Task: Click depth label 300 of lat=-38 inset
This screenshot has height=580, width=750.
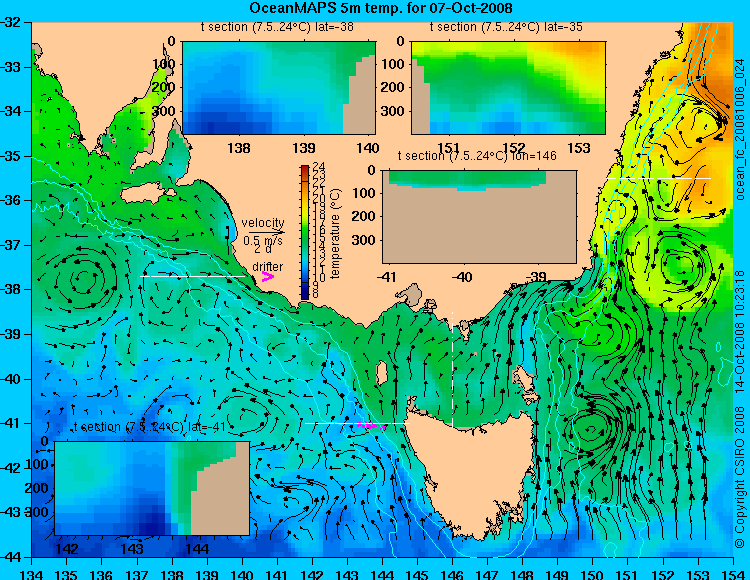Action: coord(164,111)
